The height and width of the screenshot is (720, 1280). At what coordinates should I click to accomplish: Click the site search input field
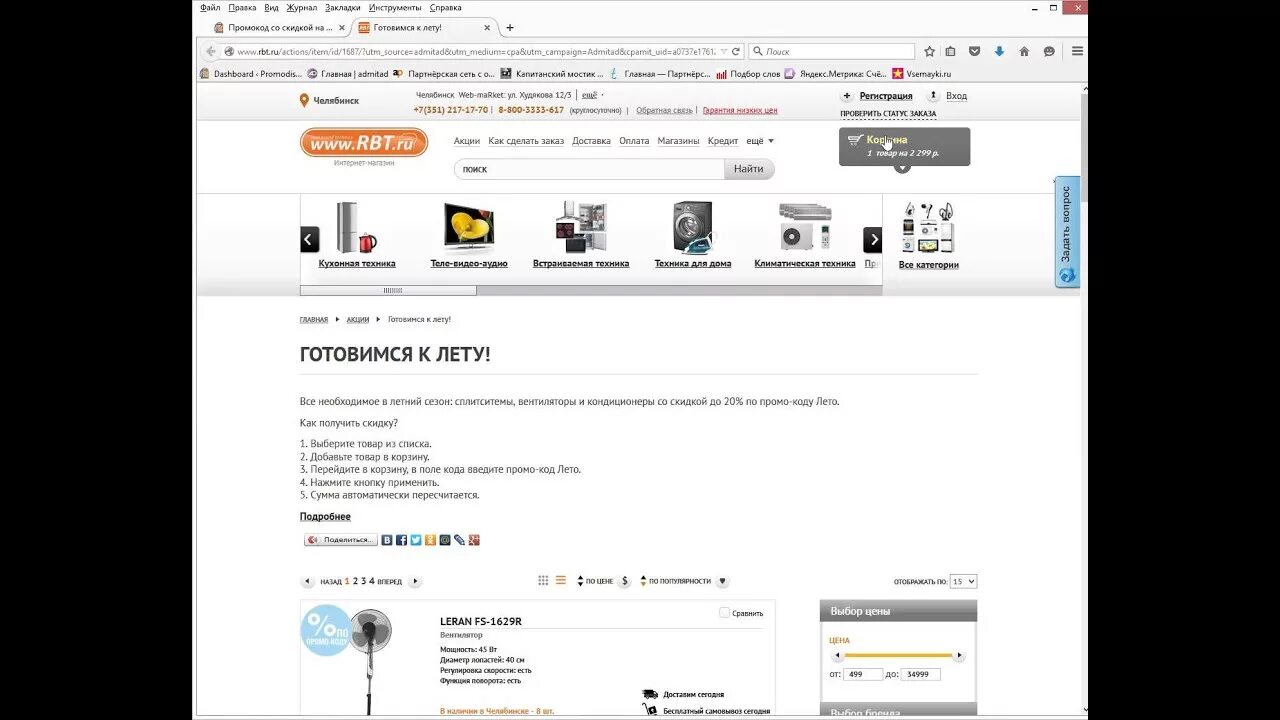tap(589, 169)
